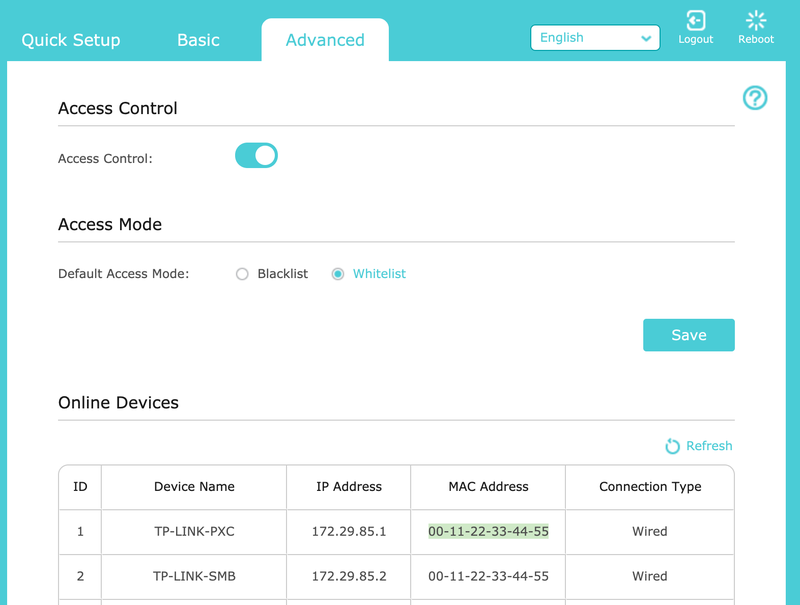
Task: Toggle the Access Control switch off
Action: tap(256, 155)
